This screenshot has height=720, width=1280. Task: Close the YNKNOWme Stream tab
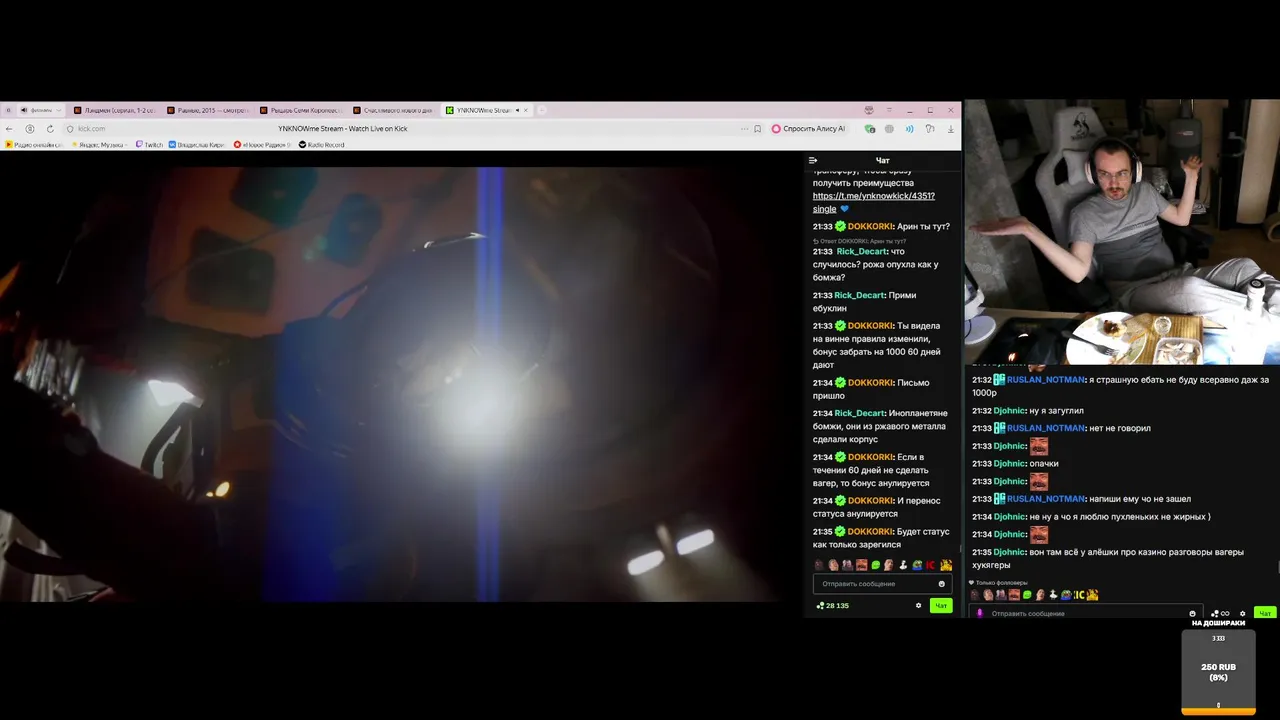[526, 110]
